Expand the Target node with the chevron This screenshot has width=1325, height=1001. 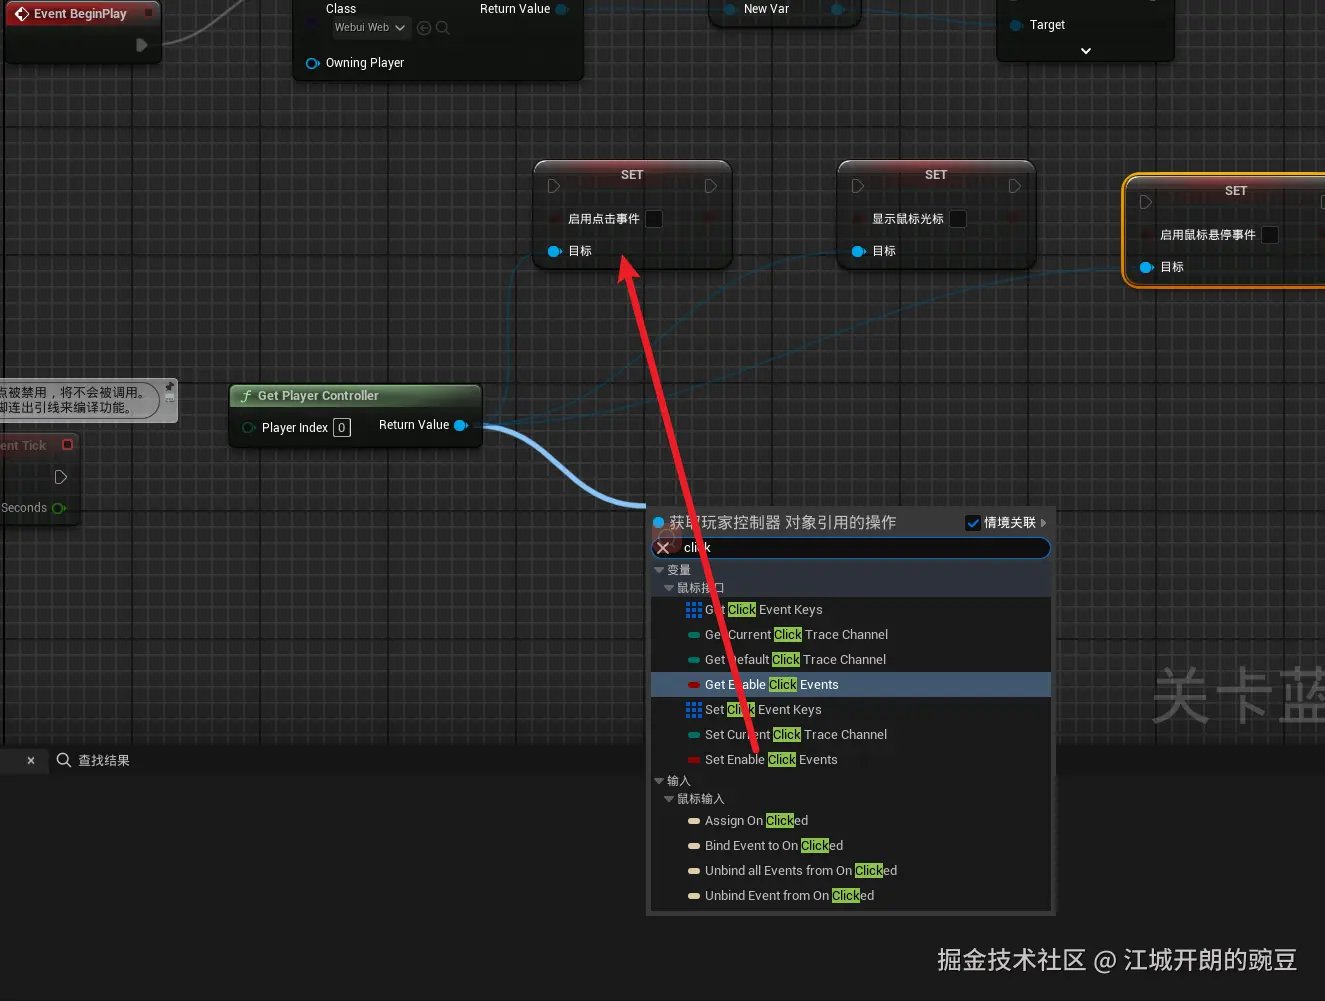click(x=1086, y=51)
